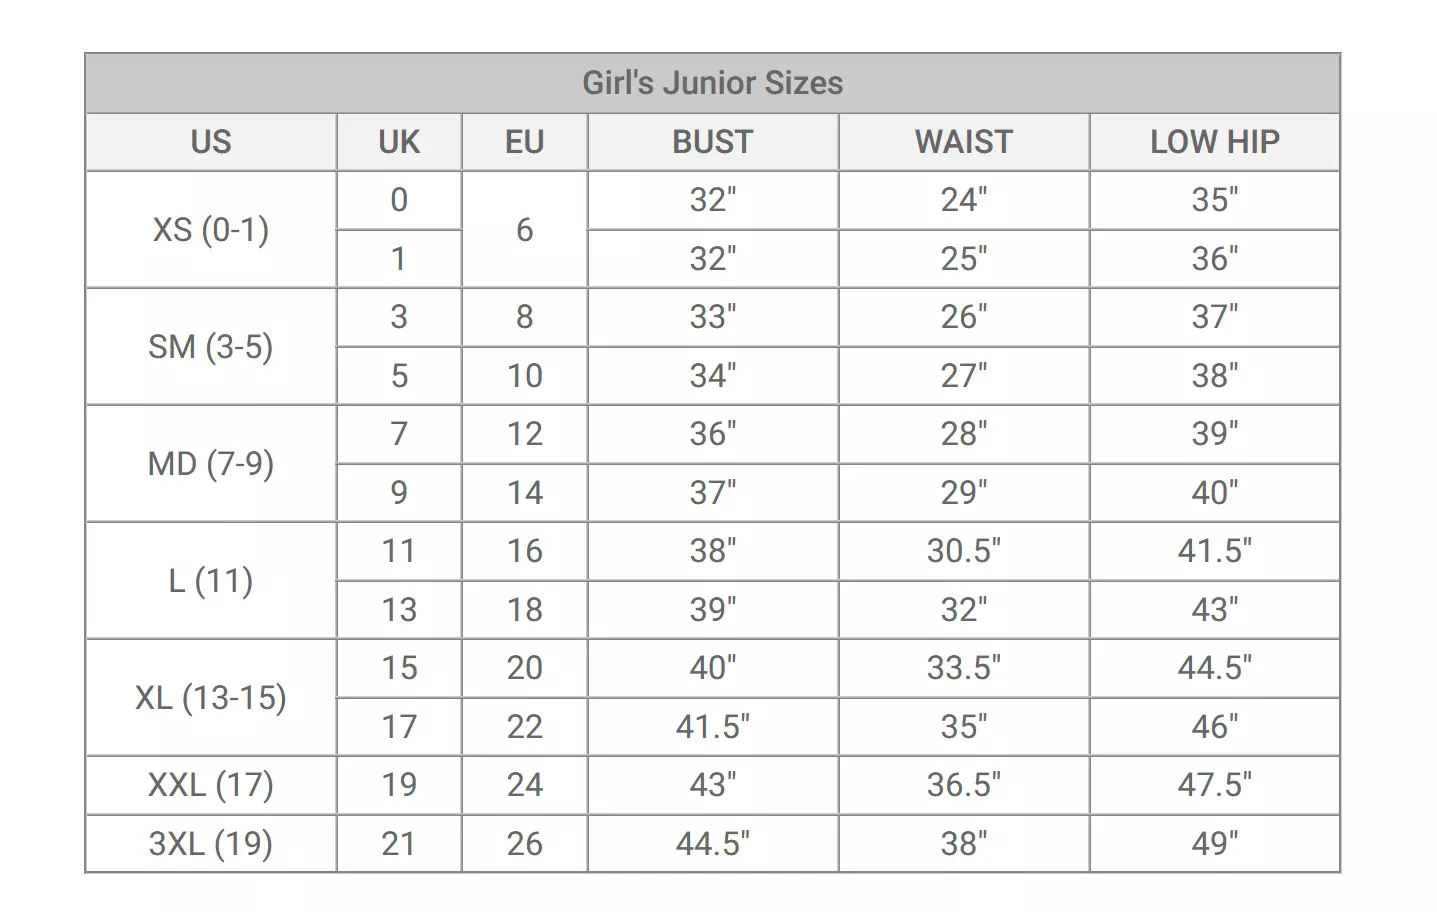Screen dimensions: 1437x912
Task: Select the EU size 26 cell
Action: 524,844
